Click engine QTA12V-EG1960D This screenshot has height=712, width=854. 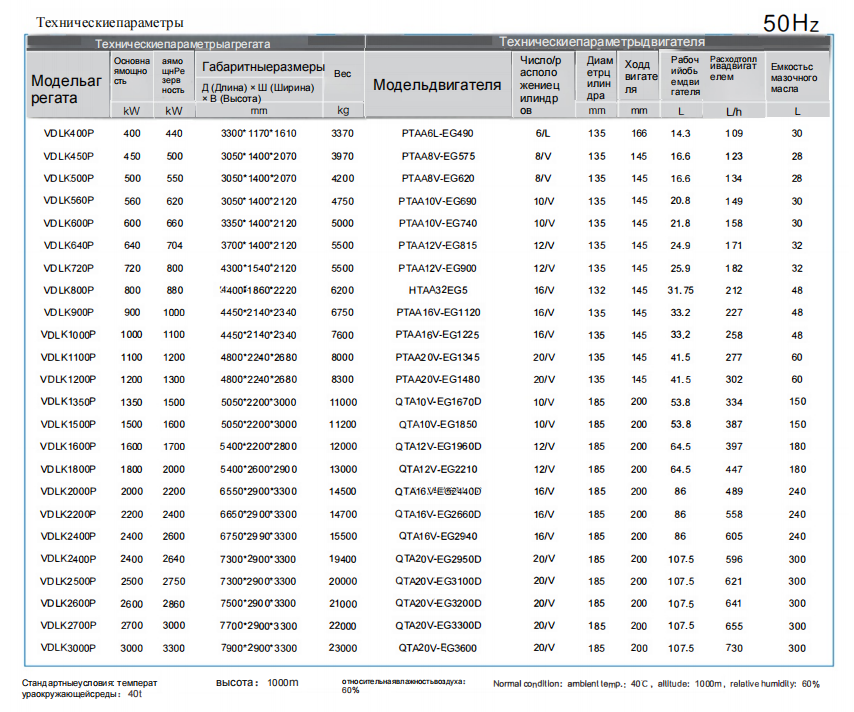[438, 446]
